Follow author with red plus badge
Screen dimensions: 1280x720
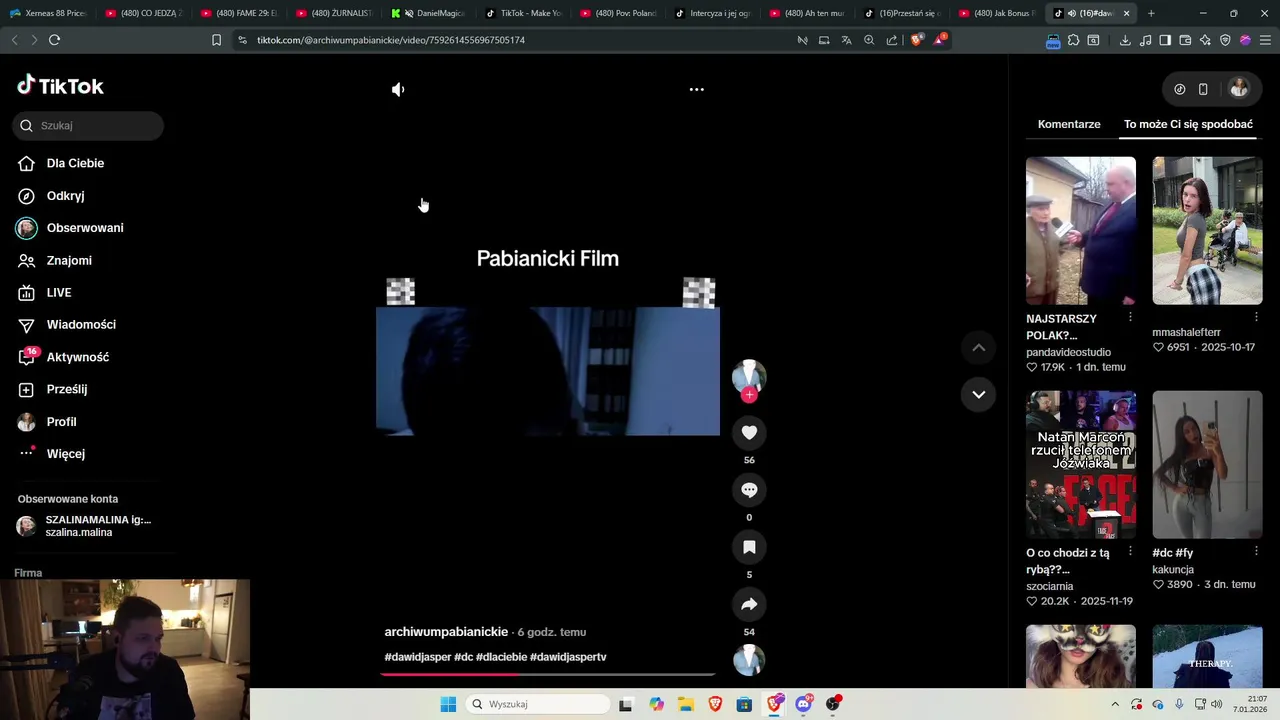coord(749,395)
